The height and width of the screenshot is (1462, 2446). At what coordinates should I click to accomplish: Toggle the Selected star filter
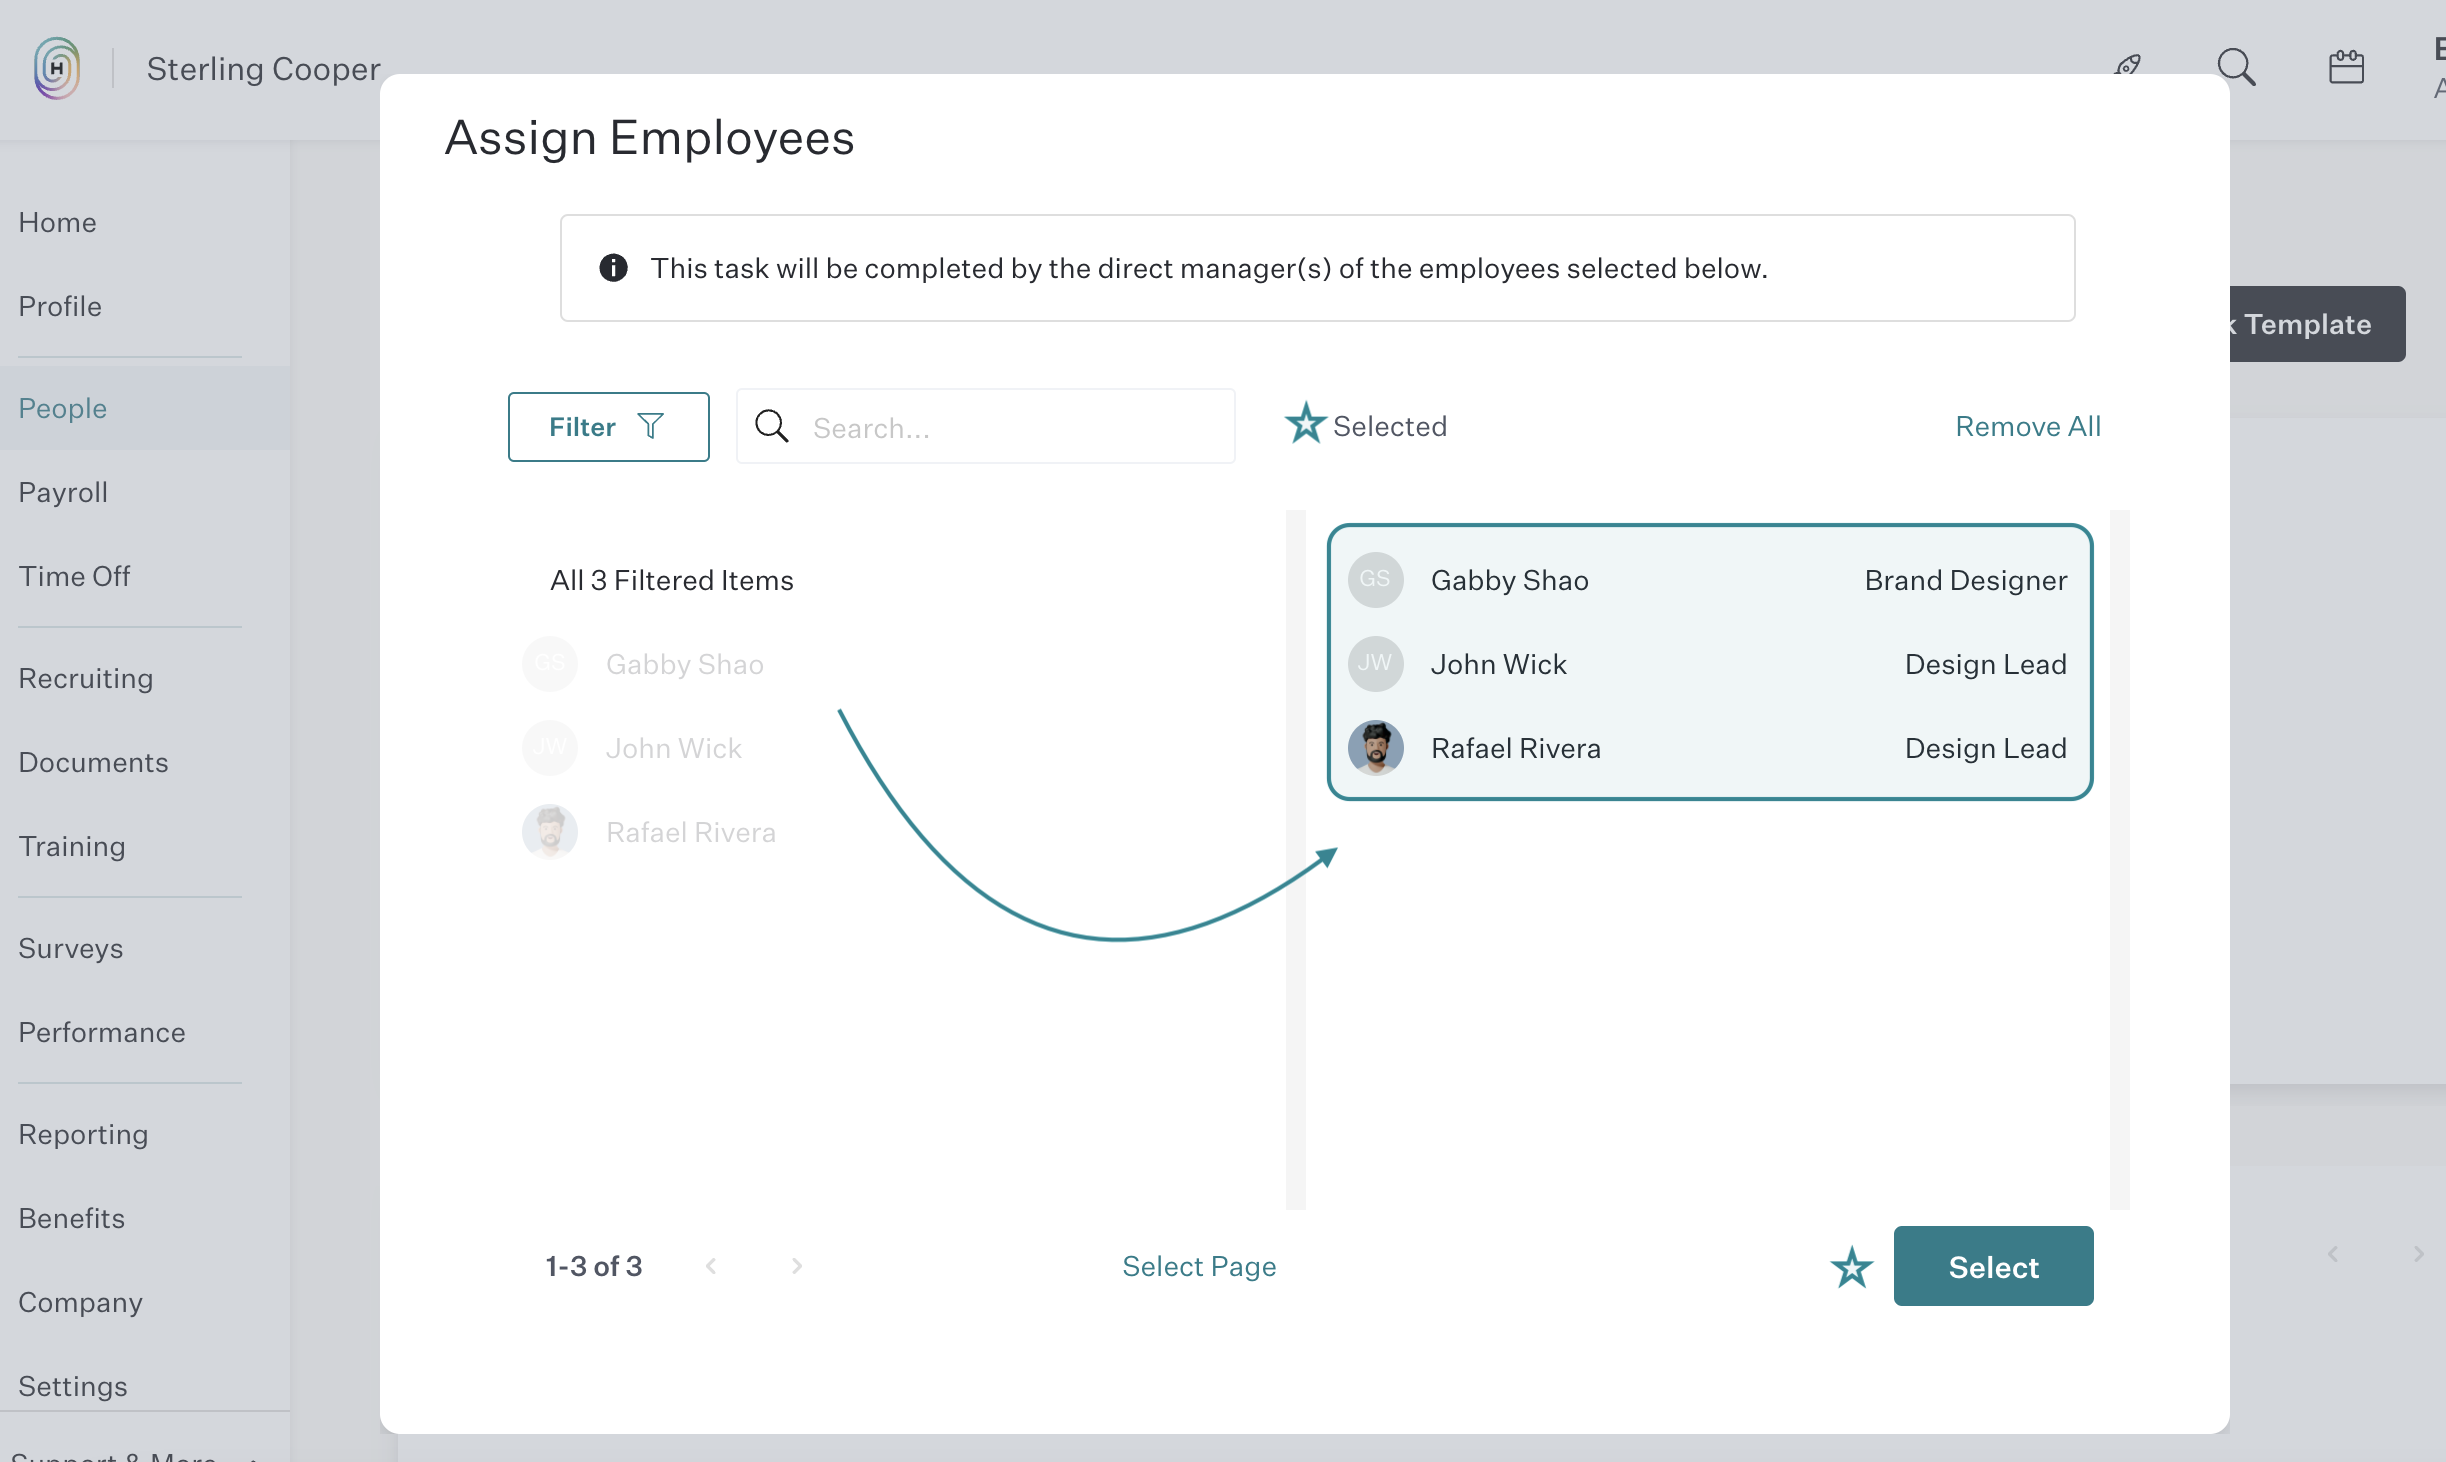[1306, 424]
